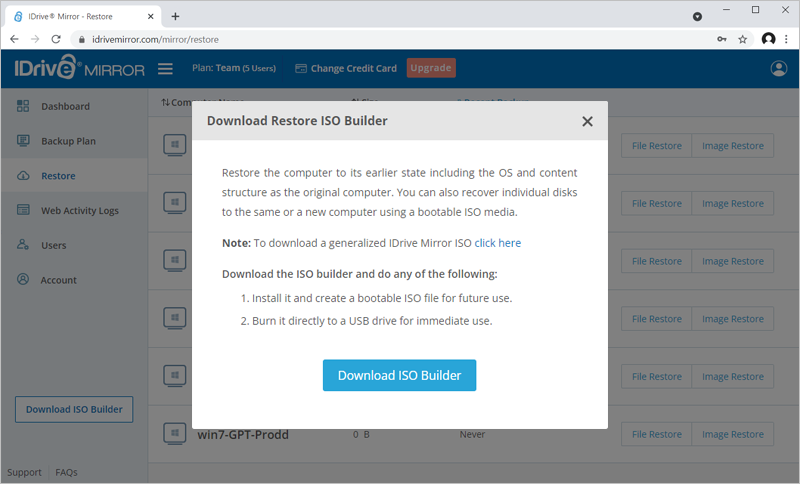Bookmark this page with the star icon

[742, 39]
